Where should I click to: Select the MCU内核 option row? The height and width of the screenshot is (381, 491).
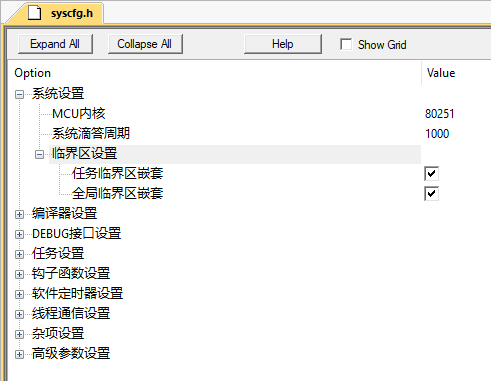click(79, 114)
